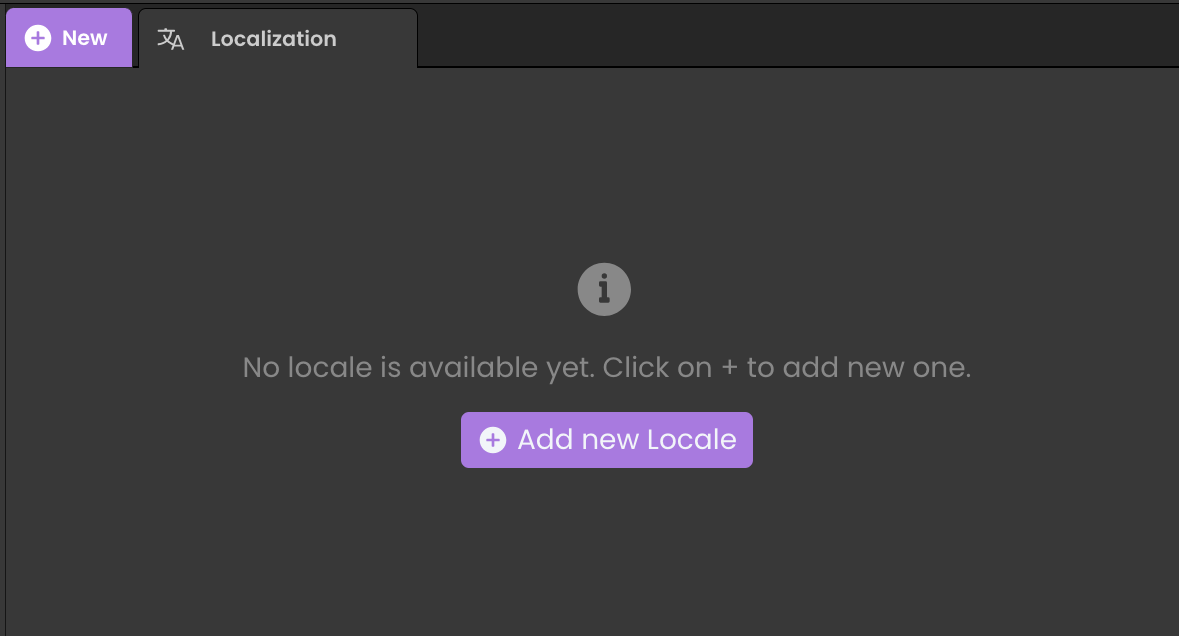Click the white circled plus next to New
This screenshot has height=636, width=1179.
(38, 38)
